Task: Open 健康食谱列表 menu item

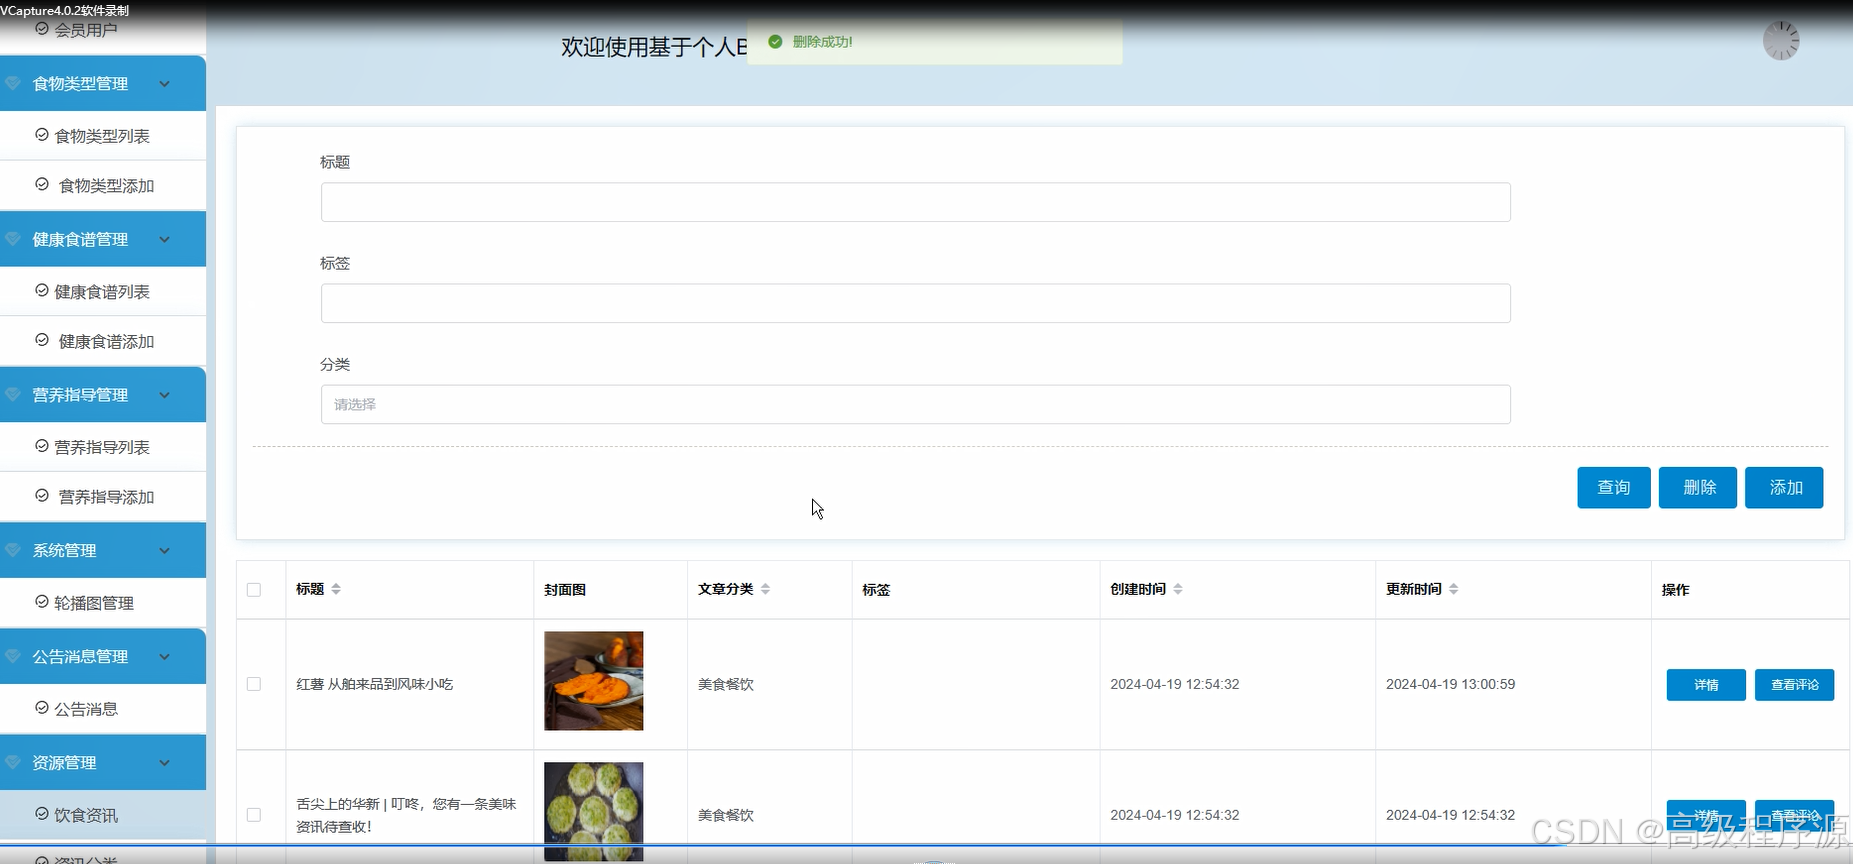Action: pyautogui.click(x=103, y=291)
